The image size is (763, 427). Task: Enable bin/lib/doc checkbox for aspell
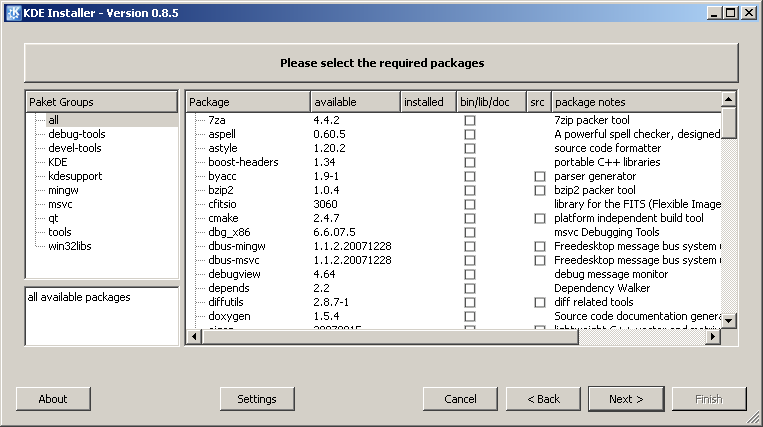(x=470, y=134)
